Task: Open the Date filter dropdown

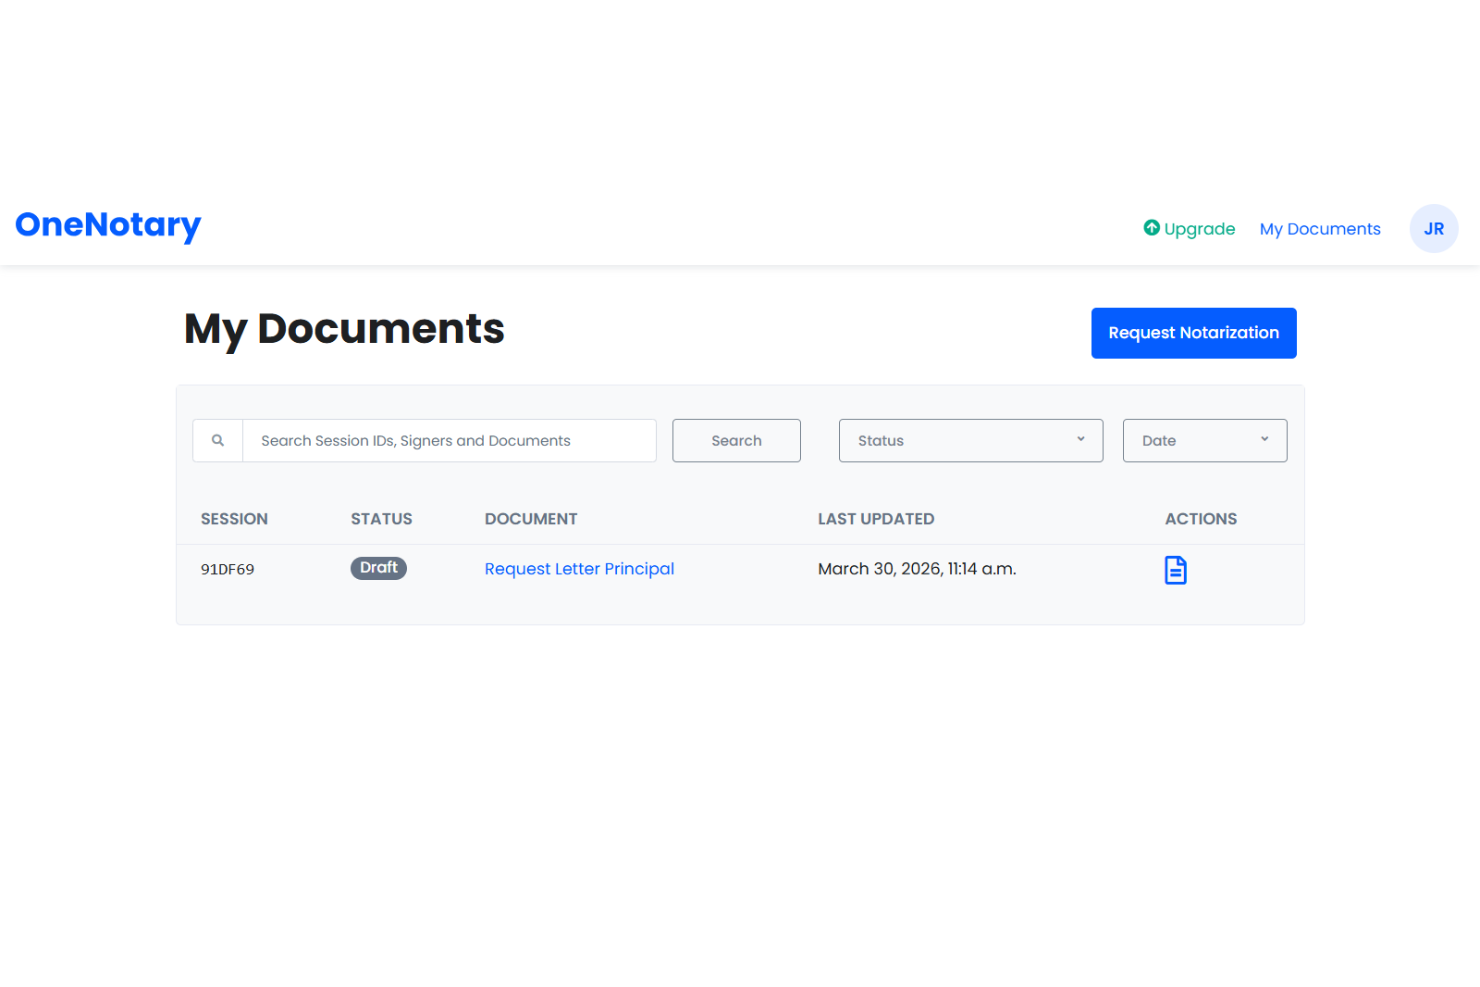Action: 1204,440
